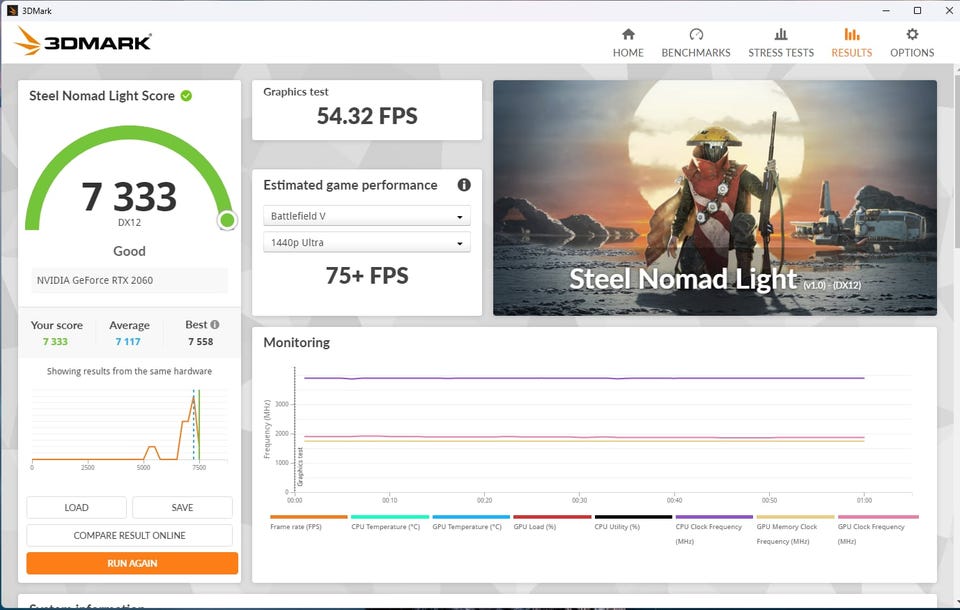Click the NVIDIA GeForce RTX 2060 field
The height and width of the screenshot is (610, 960).
pyautogui.click(x=129, y=280)
